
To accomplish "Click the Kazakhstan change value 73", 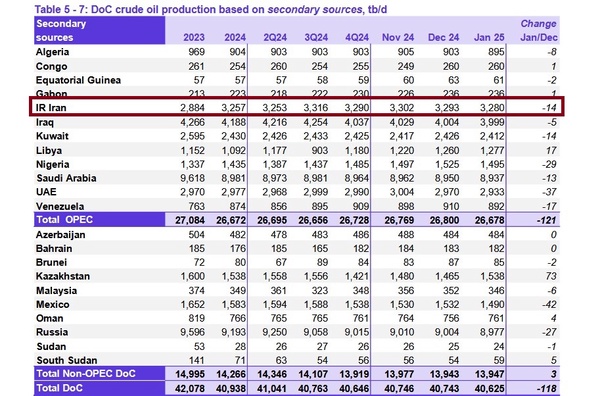I will point(551,276).
